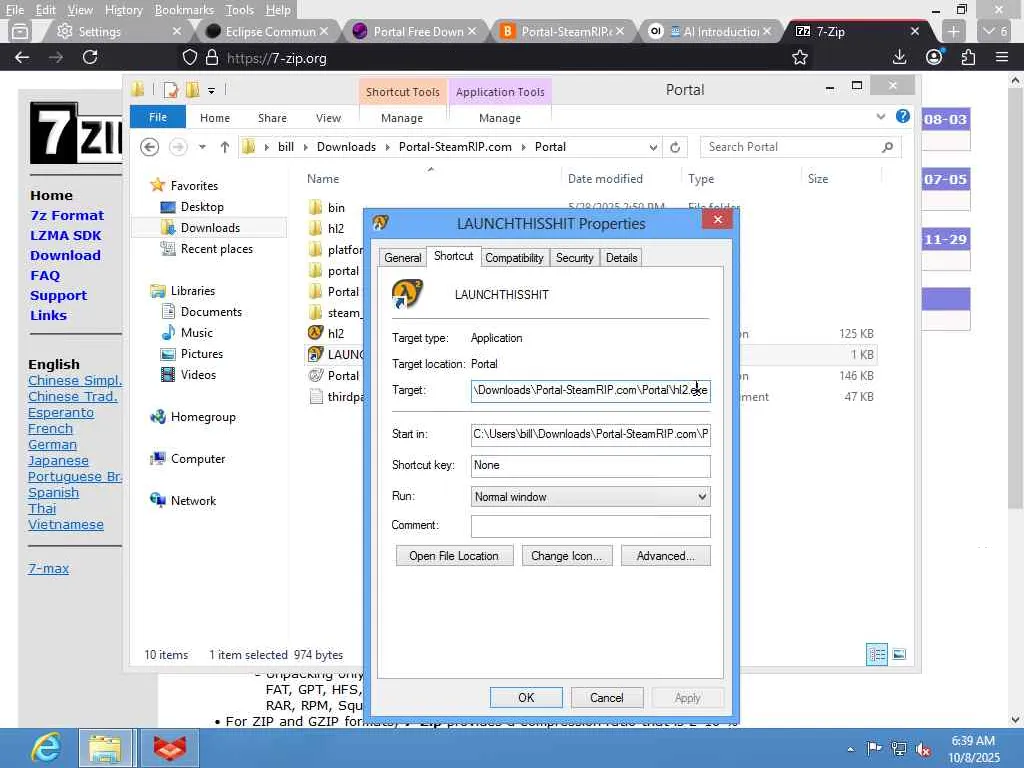The height and width of the screenshot is (768, 1024).
Task: Click the Shortcut key field
Action: (x=590, y=466)
